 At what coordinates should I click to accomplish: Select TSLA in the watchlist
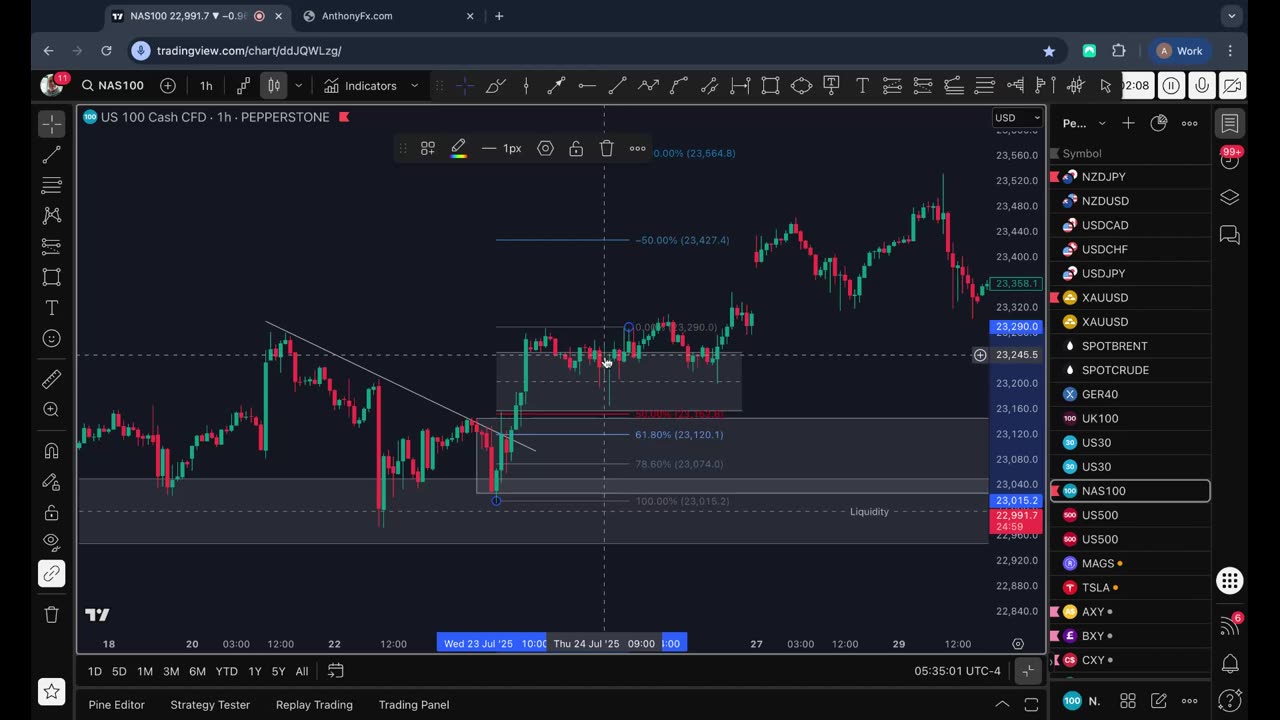tap(1130, 588)
